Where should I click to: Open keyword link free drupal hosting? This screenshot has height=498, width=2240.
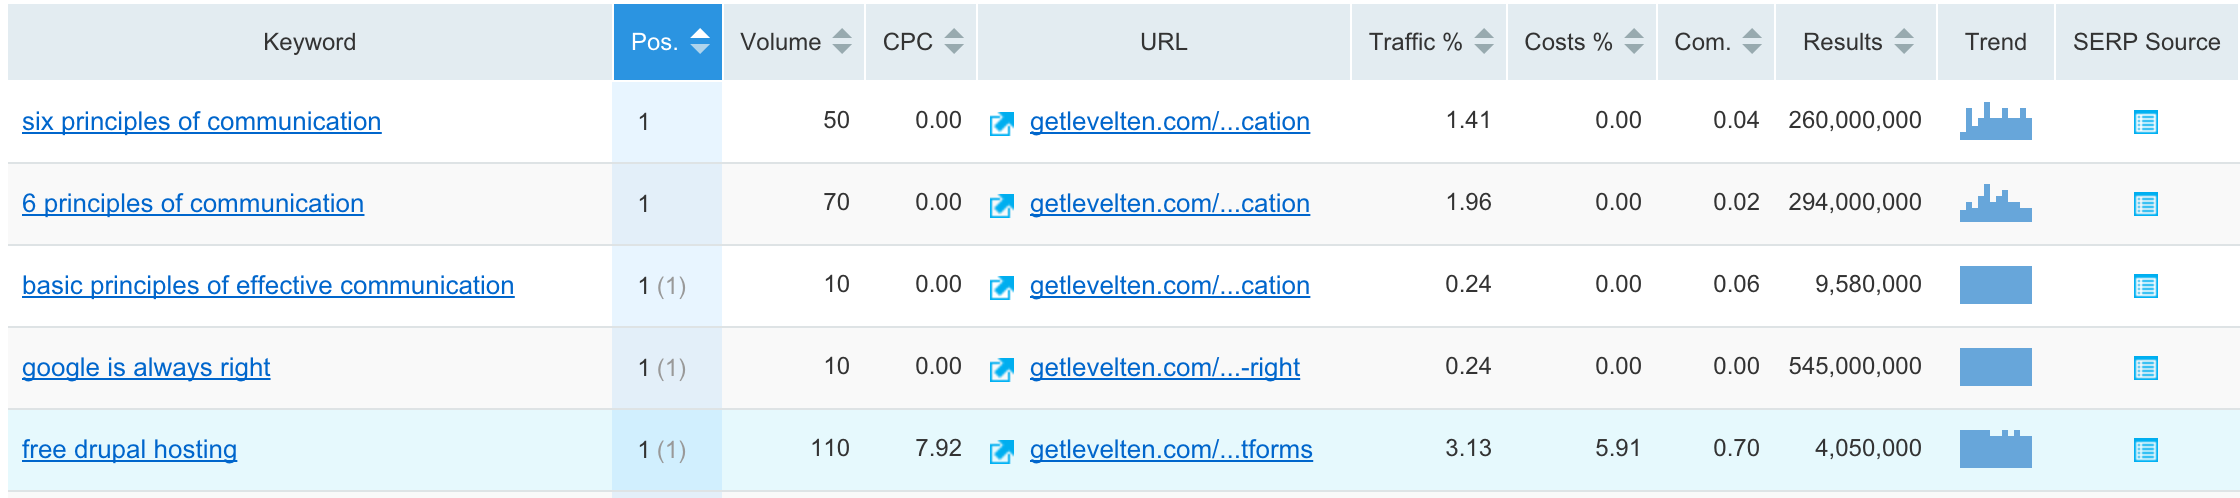click(x=129, y=449)
